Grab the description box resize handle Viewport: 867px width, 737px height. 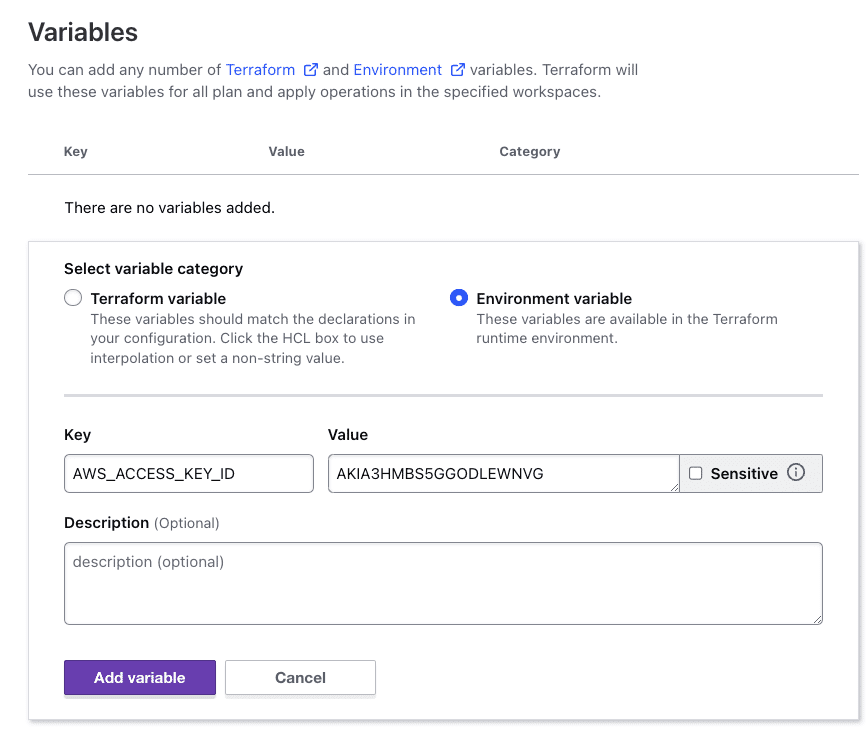818,620
